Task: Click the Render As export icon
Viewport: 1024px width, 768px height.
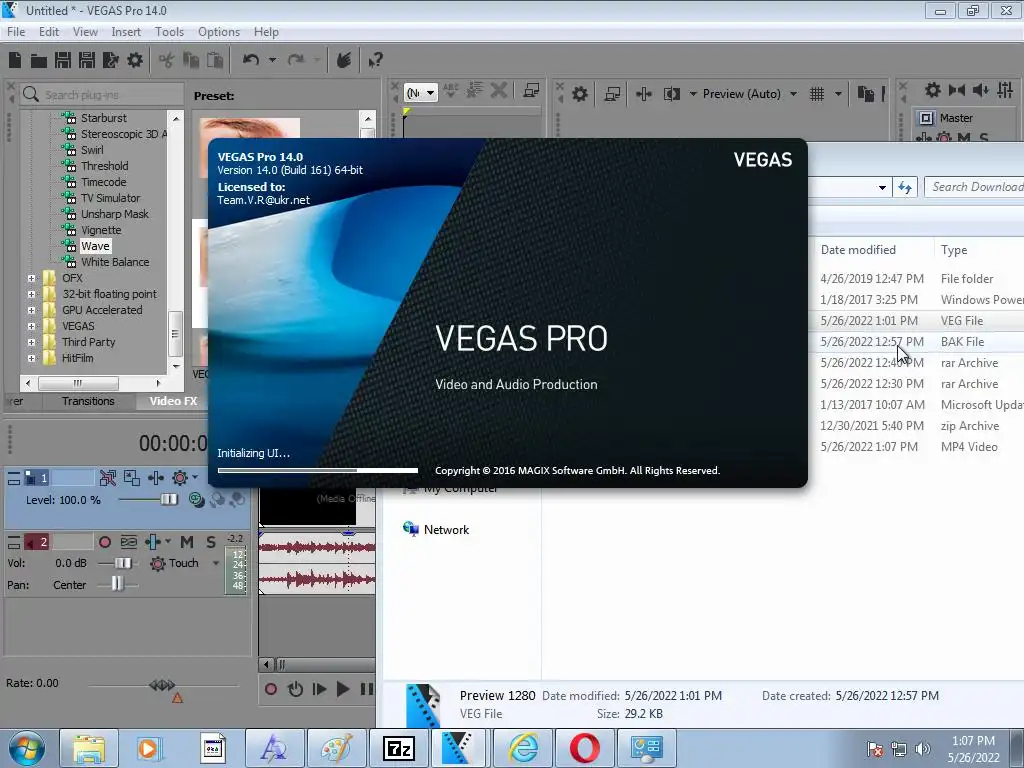Action: [111, 60]
